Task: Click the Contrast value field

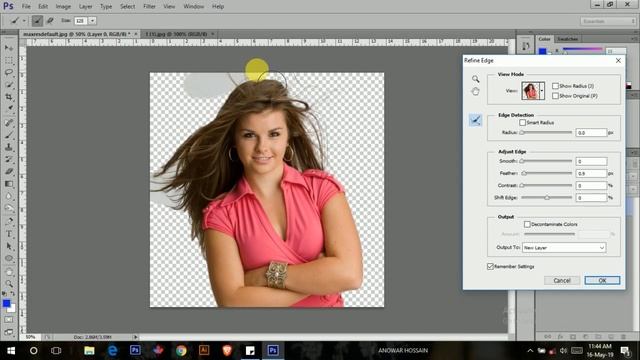Action: click(x=591, y=185)
